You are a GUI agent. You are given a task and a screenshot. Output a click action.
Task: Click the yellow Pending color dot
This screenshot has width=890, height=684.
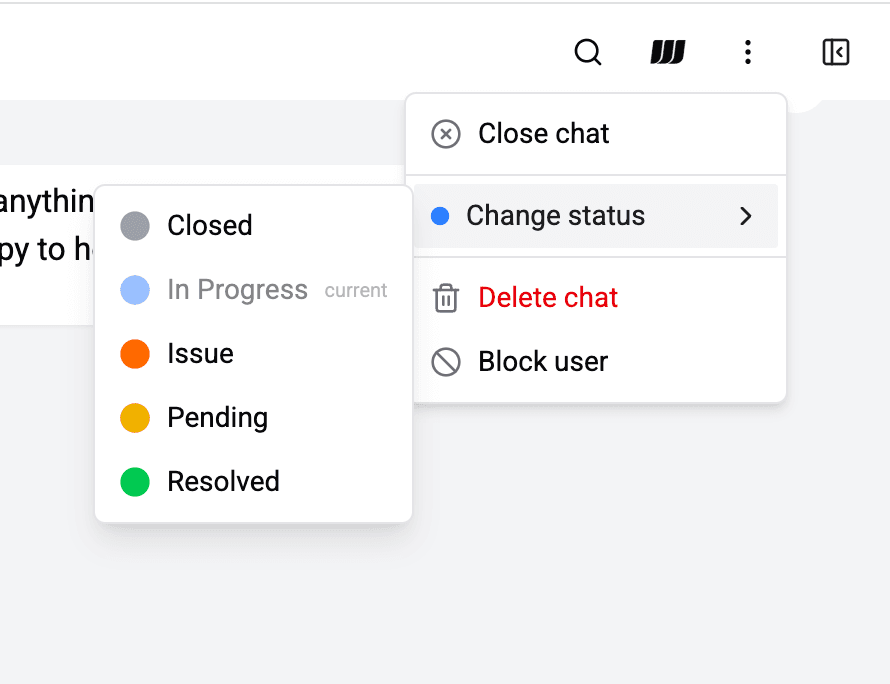tap(135, 418)
